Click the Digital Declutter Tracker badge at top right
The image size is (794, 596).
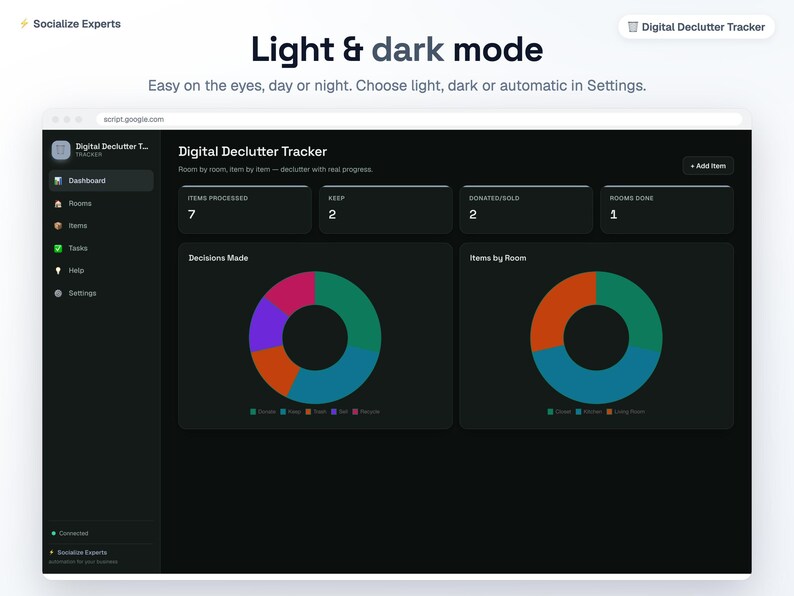(696, 27)
